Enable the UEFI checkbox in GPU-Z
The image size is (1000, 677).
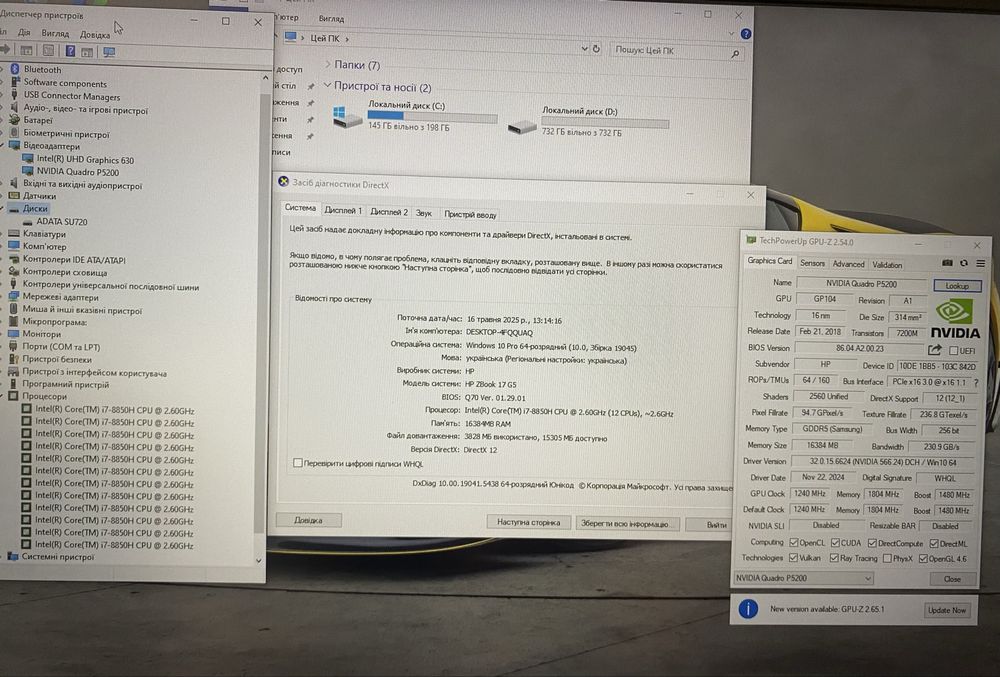953,351
